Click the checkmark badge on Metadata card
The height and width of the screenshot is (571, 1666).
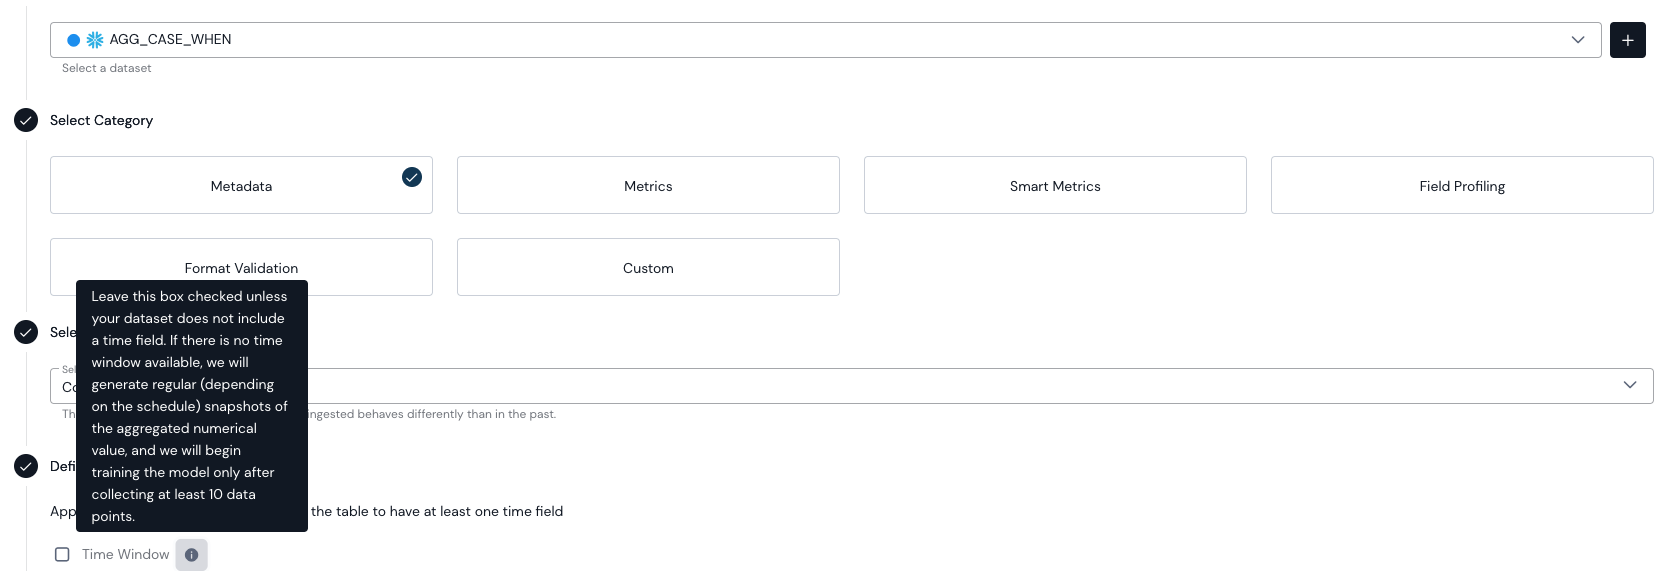click(412, 177)
